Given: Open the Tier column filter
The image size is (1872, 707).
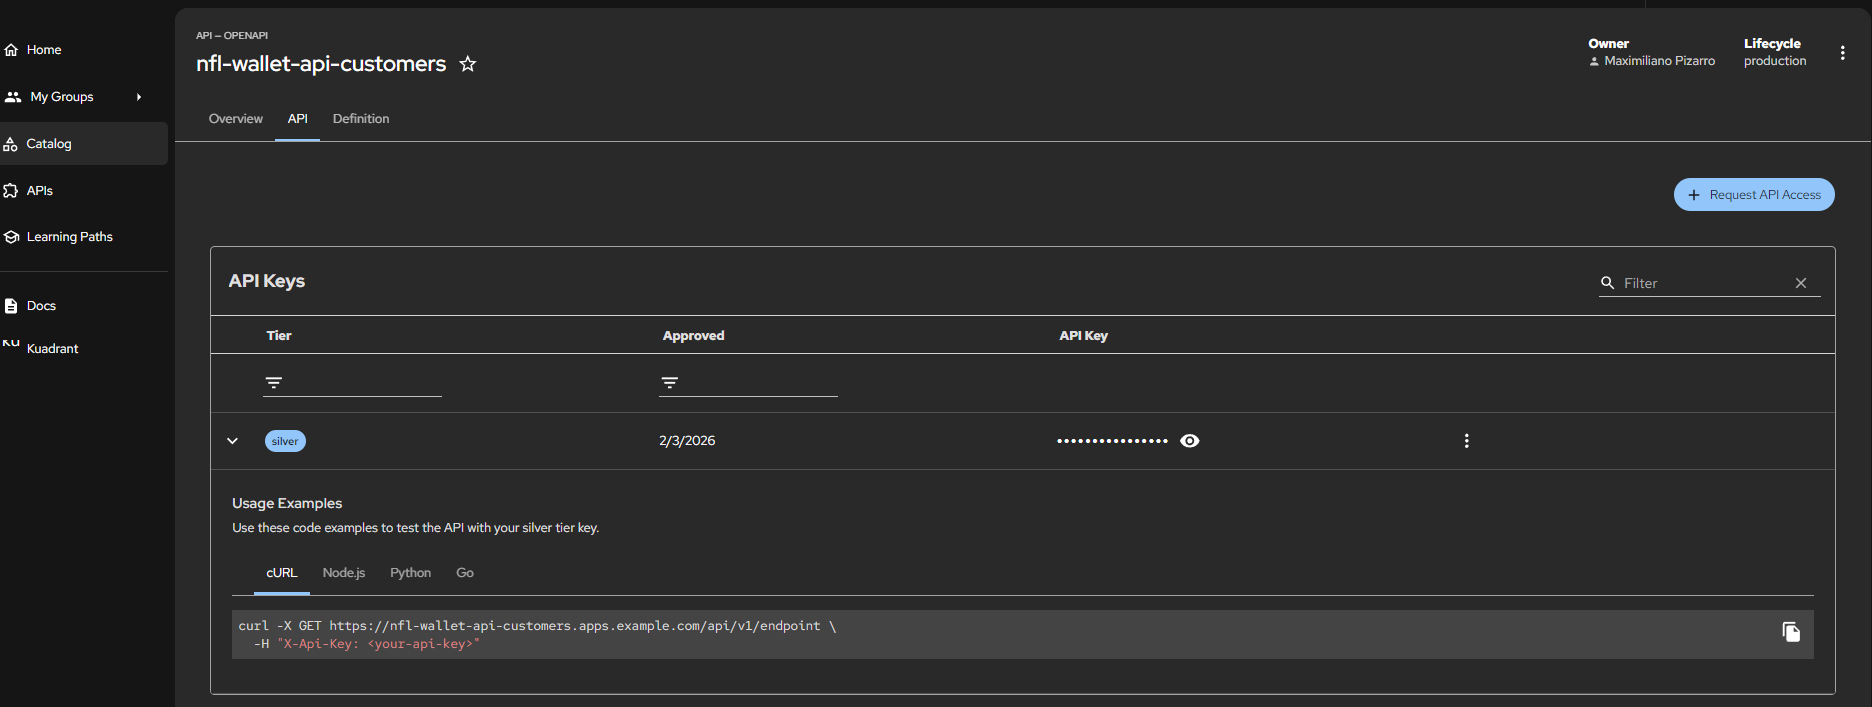Looking at the screenshot, I should pos(274,383).
